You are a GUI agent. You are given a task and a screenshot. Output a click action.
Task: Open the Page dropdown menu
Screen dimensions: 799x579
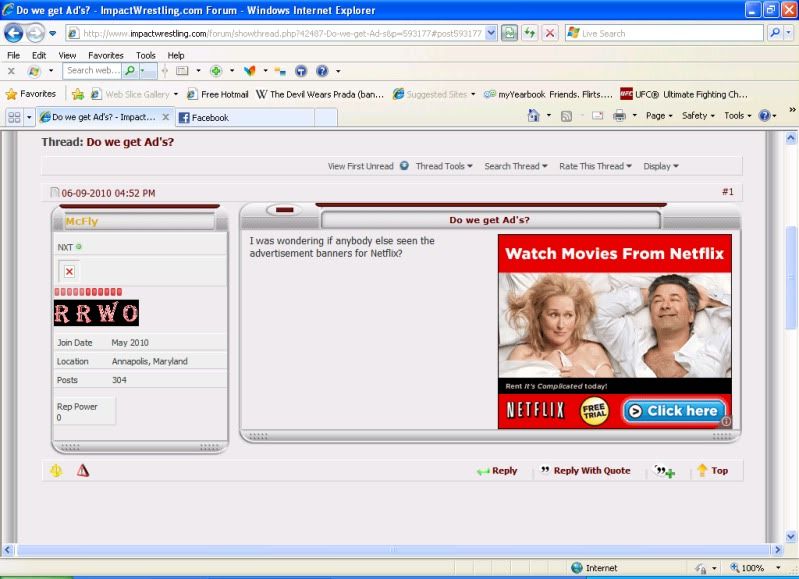point(659,116)
